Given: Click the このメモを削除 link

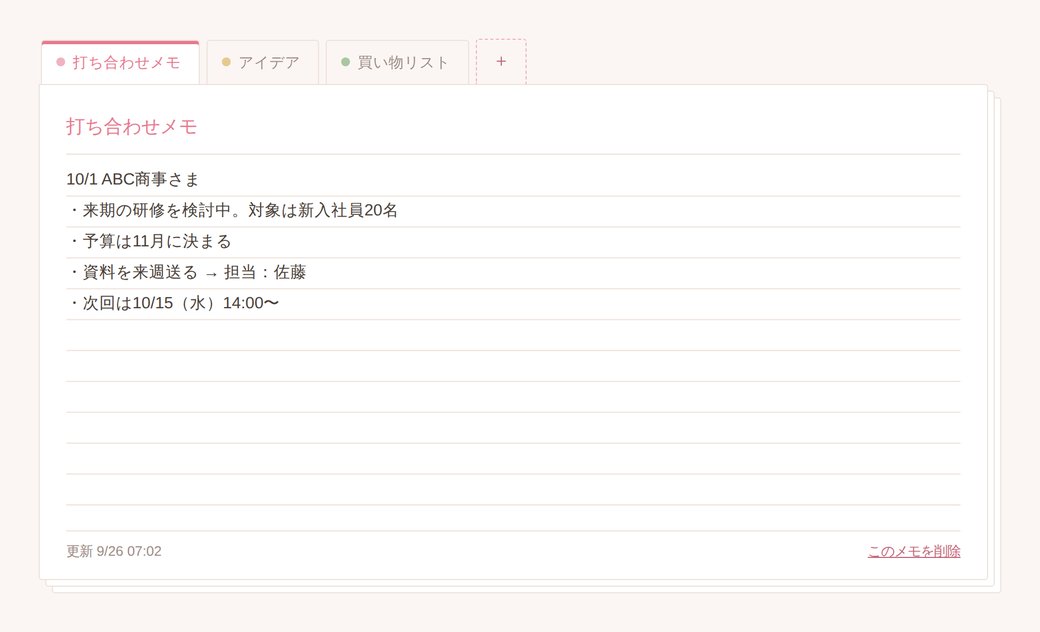Looking at the screenshot, I should (x=914, y=551).
